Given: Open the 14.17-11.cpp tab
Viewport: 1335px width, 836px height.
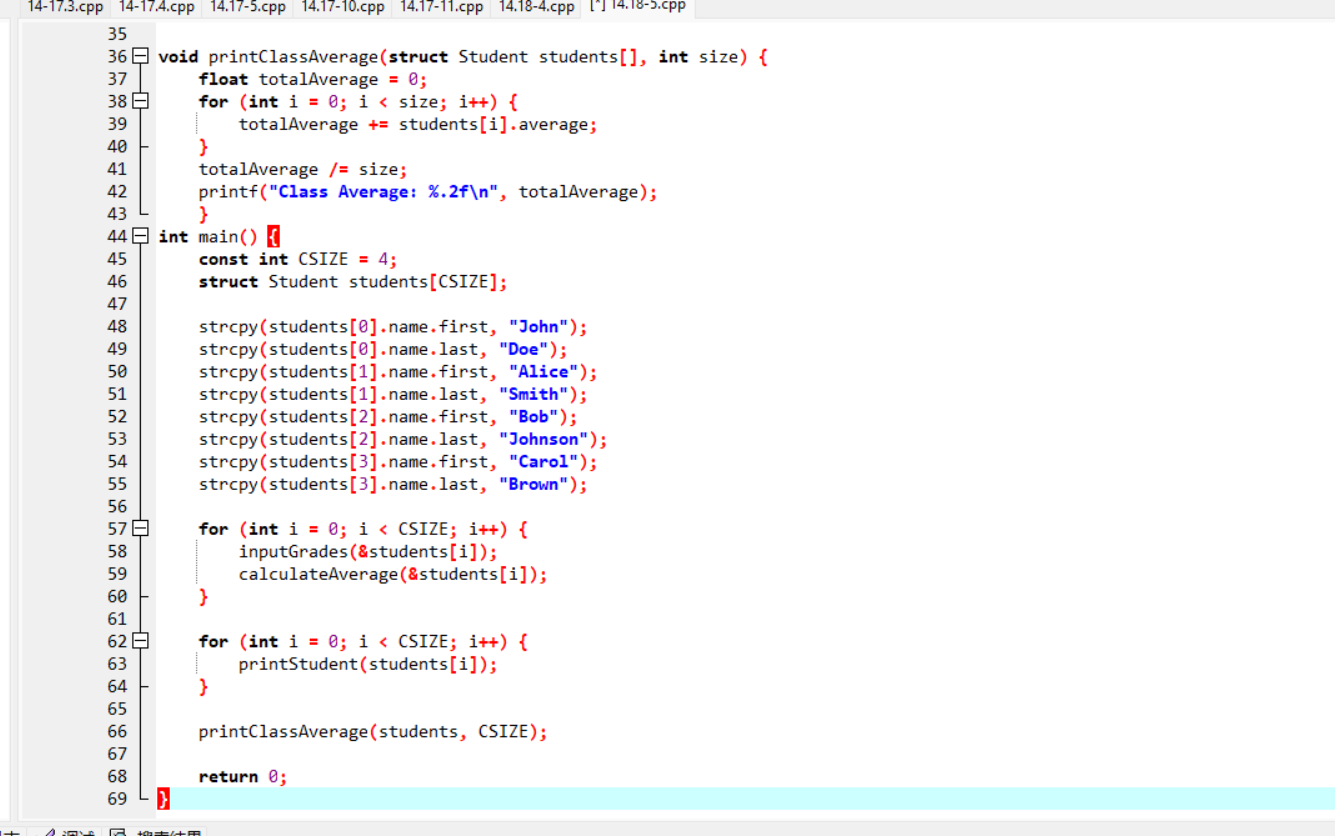Looking at the screenshot, I should pyautogui.click(x=441, y=7).
